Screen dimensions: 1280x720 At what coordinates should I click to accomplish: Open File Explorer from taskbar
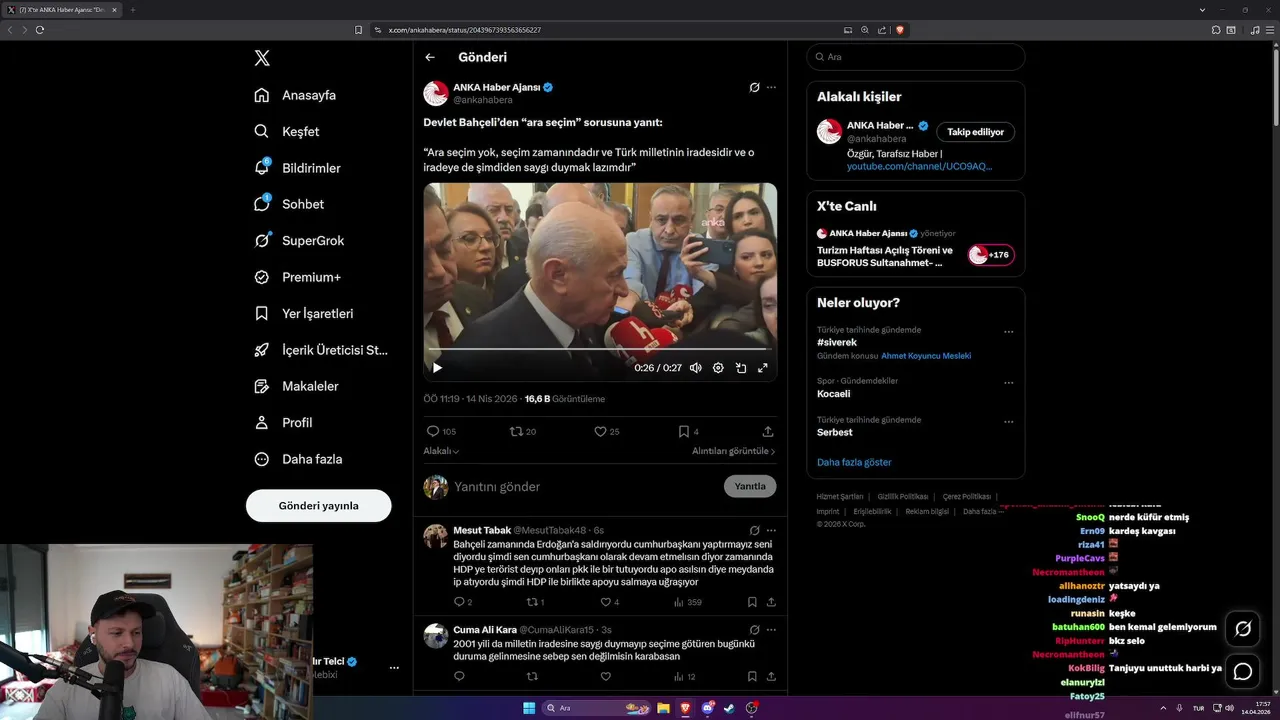click(x=663, y=708)
